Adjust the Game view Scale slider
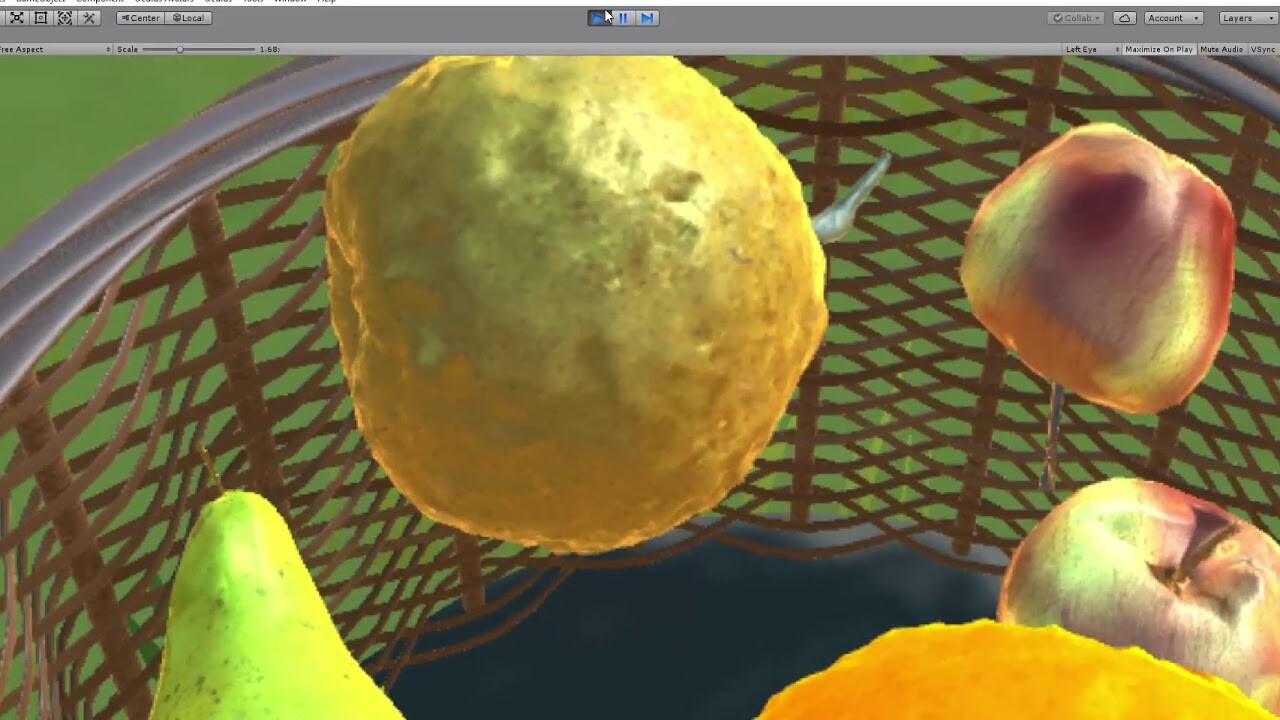Image resolution: width=1280 pixels, height=720 pixels. (x=181, y=48)
